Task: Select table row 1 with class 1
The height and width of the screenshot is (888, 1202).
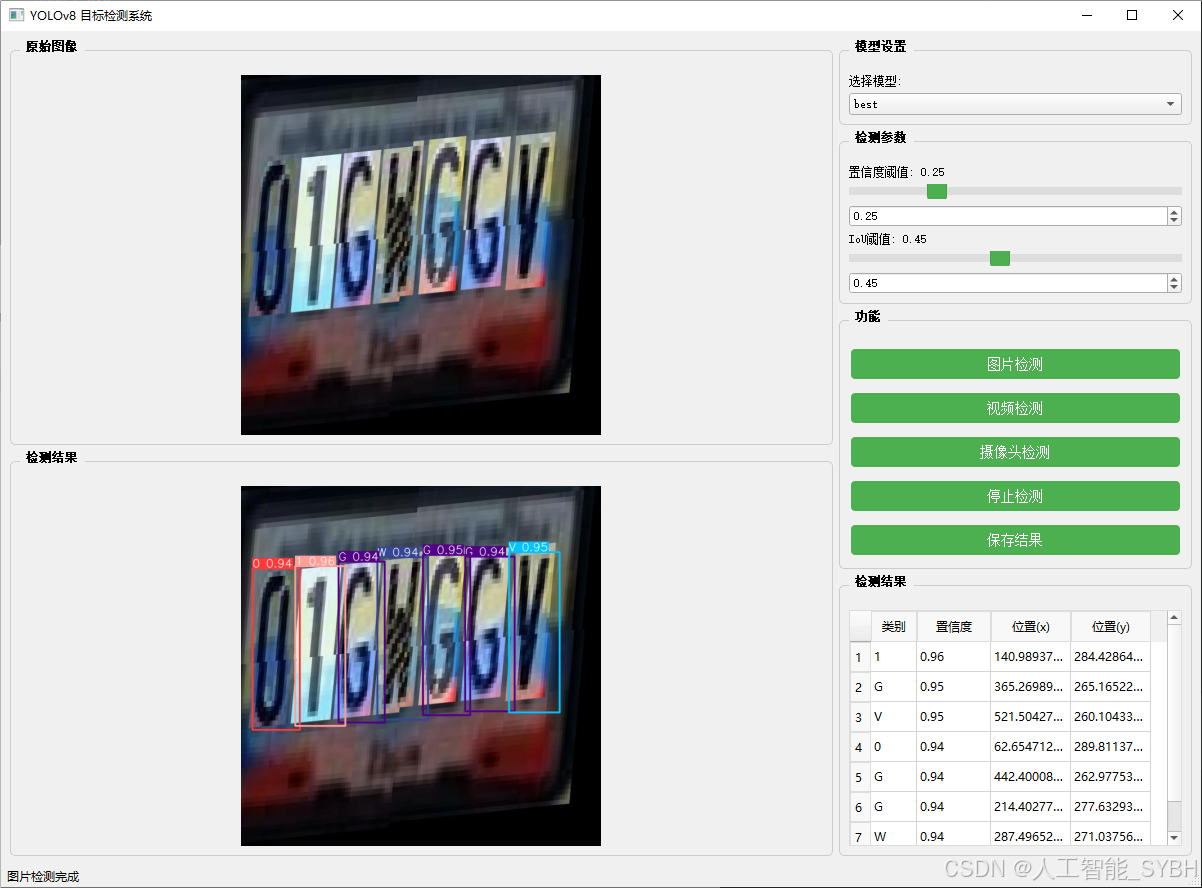Action: point(953,656)
